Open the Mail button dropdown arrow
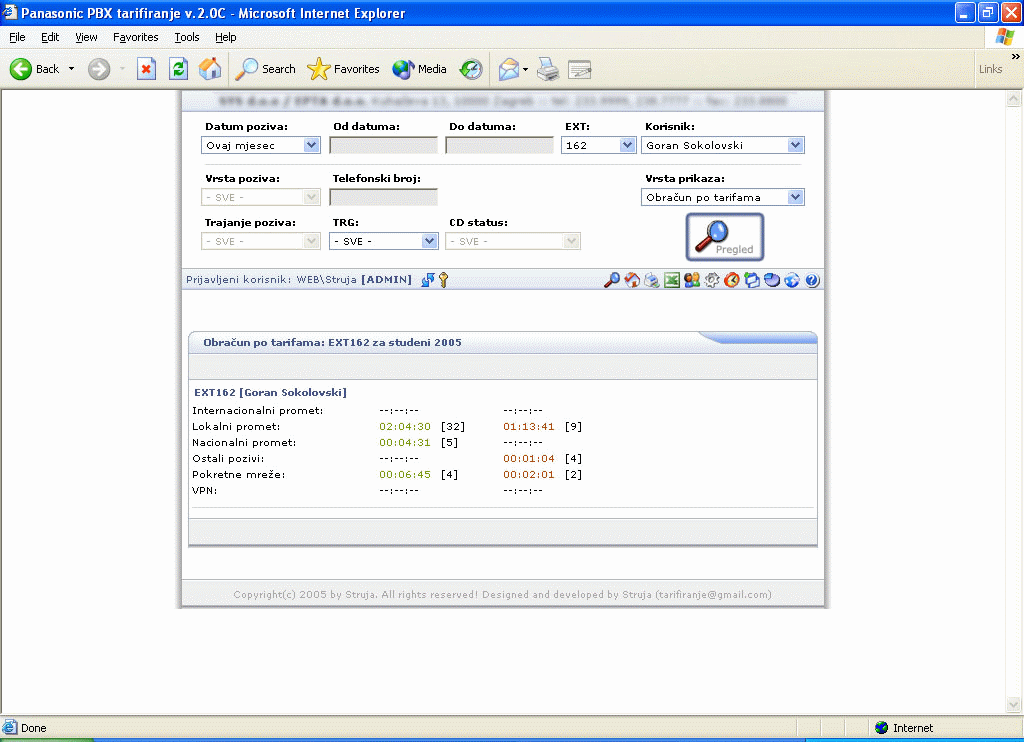Viewport: 1024px width, 742px height. (x=525, y=69)
